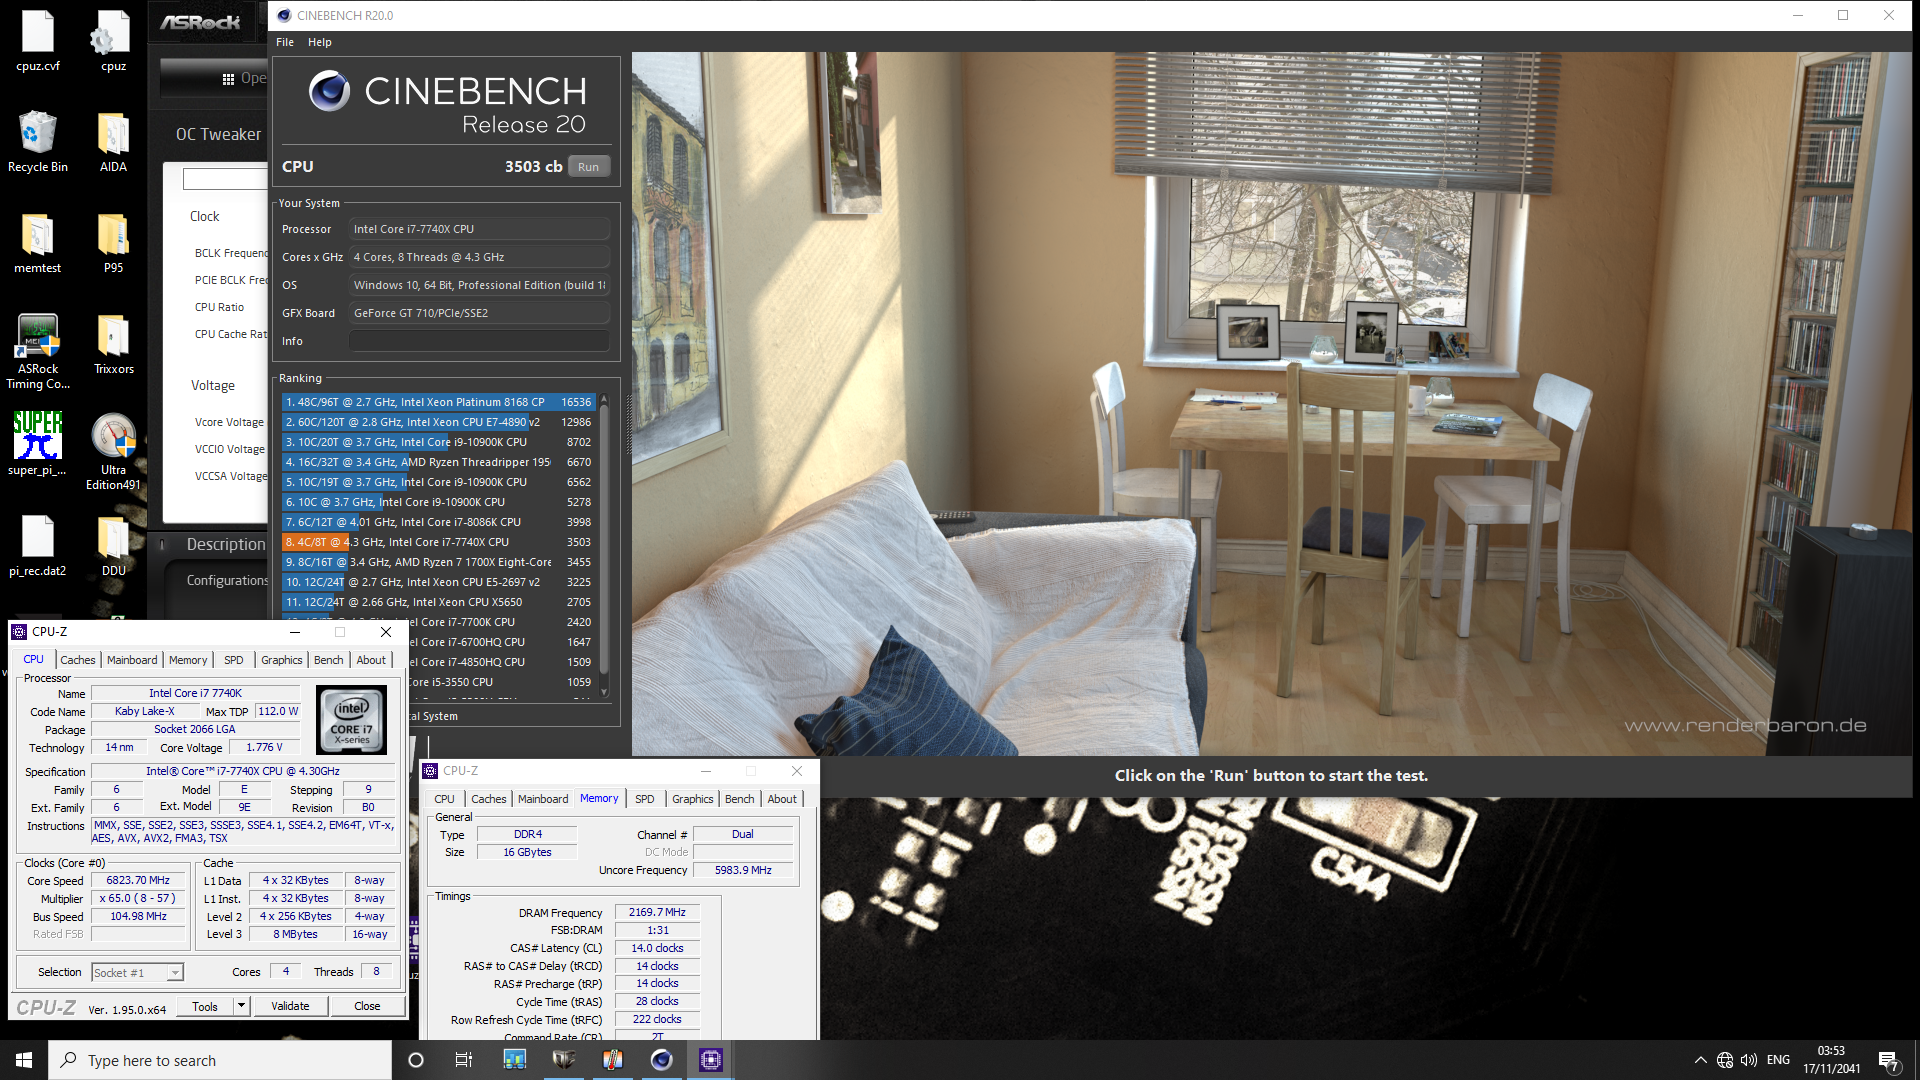Click the Tools button in CPU-Z
1920x1080 pixels.
click(205, 1007)
